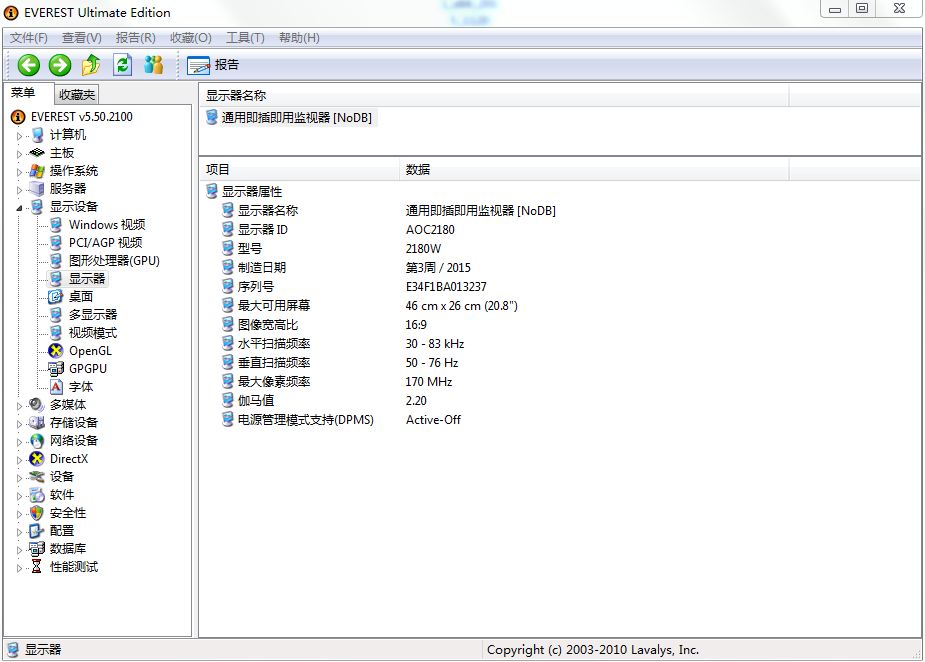Click the refresh toolbar icon
925x662 pixels.
pos(122,65)
